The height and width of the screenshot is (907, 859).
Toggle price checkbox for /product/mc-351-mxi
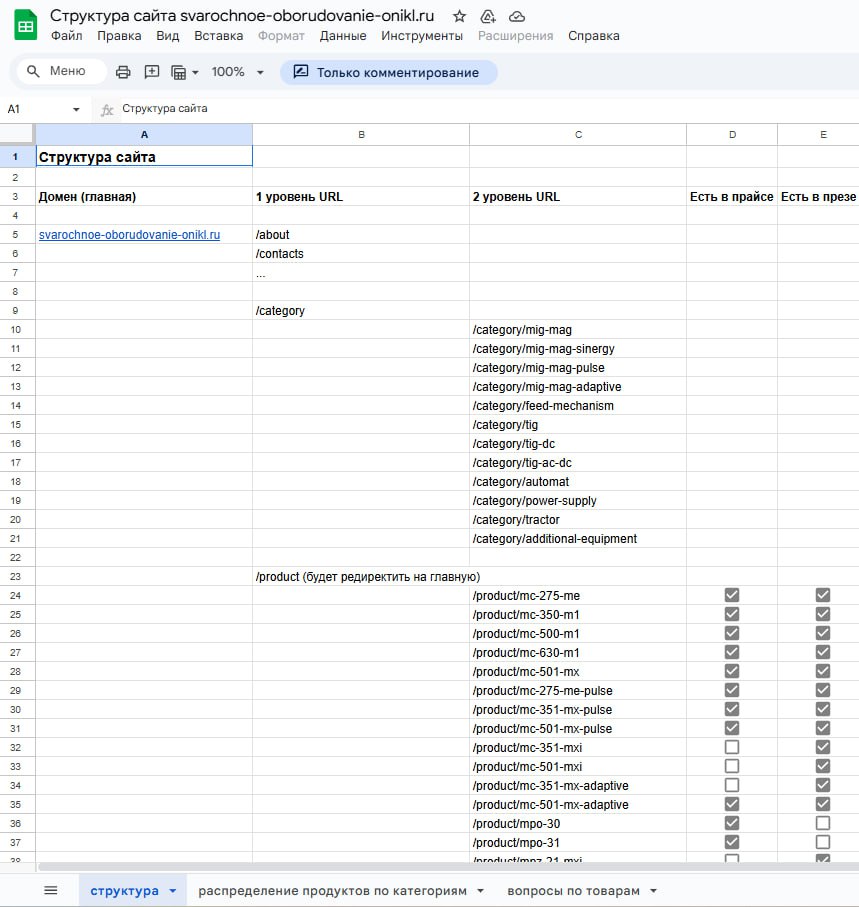tap(732, 747)
